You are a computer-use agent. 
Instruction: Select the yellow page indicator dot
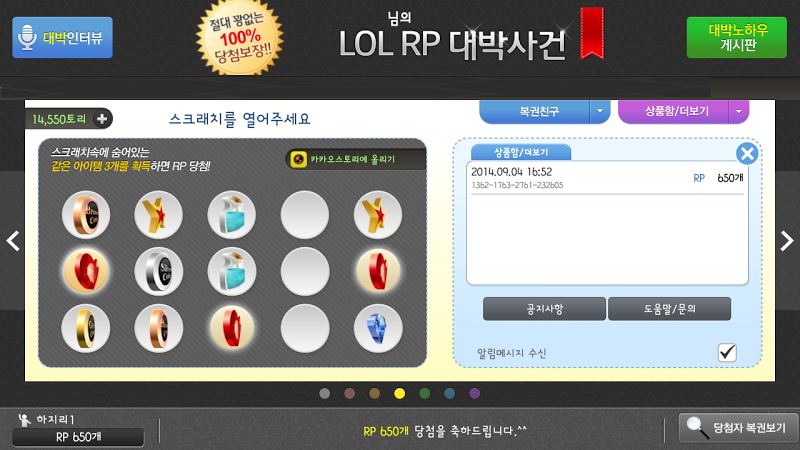[x=399, y=393]
